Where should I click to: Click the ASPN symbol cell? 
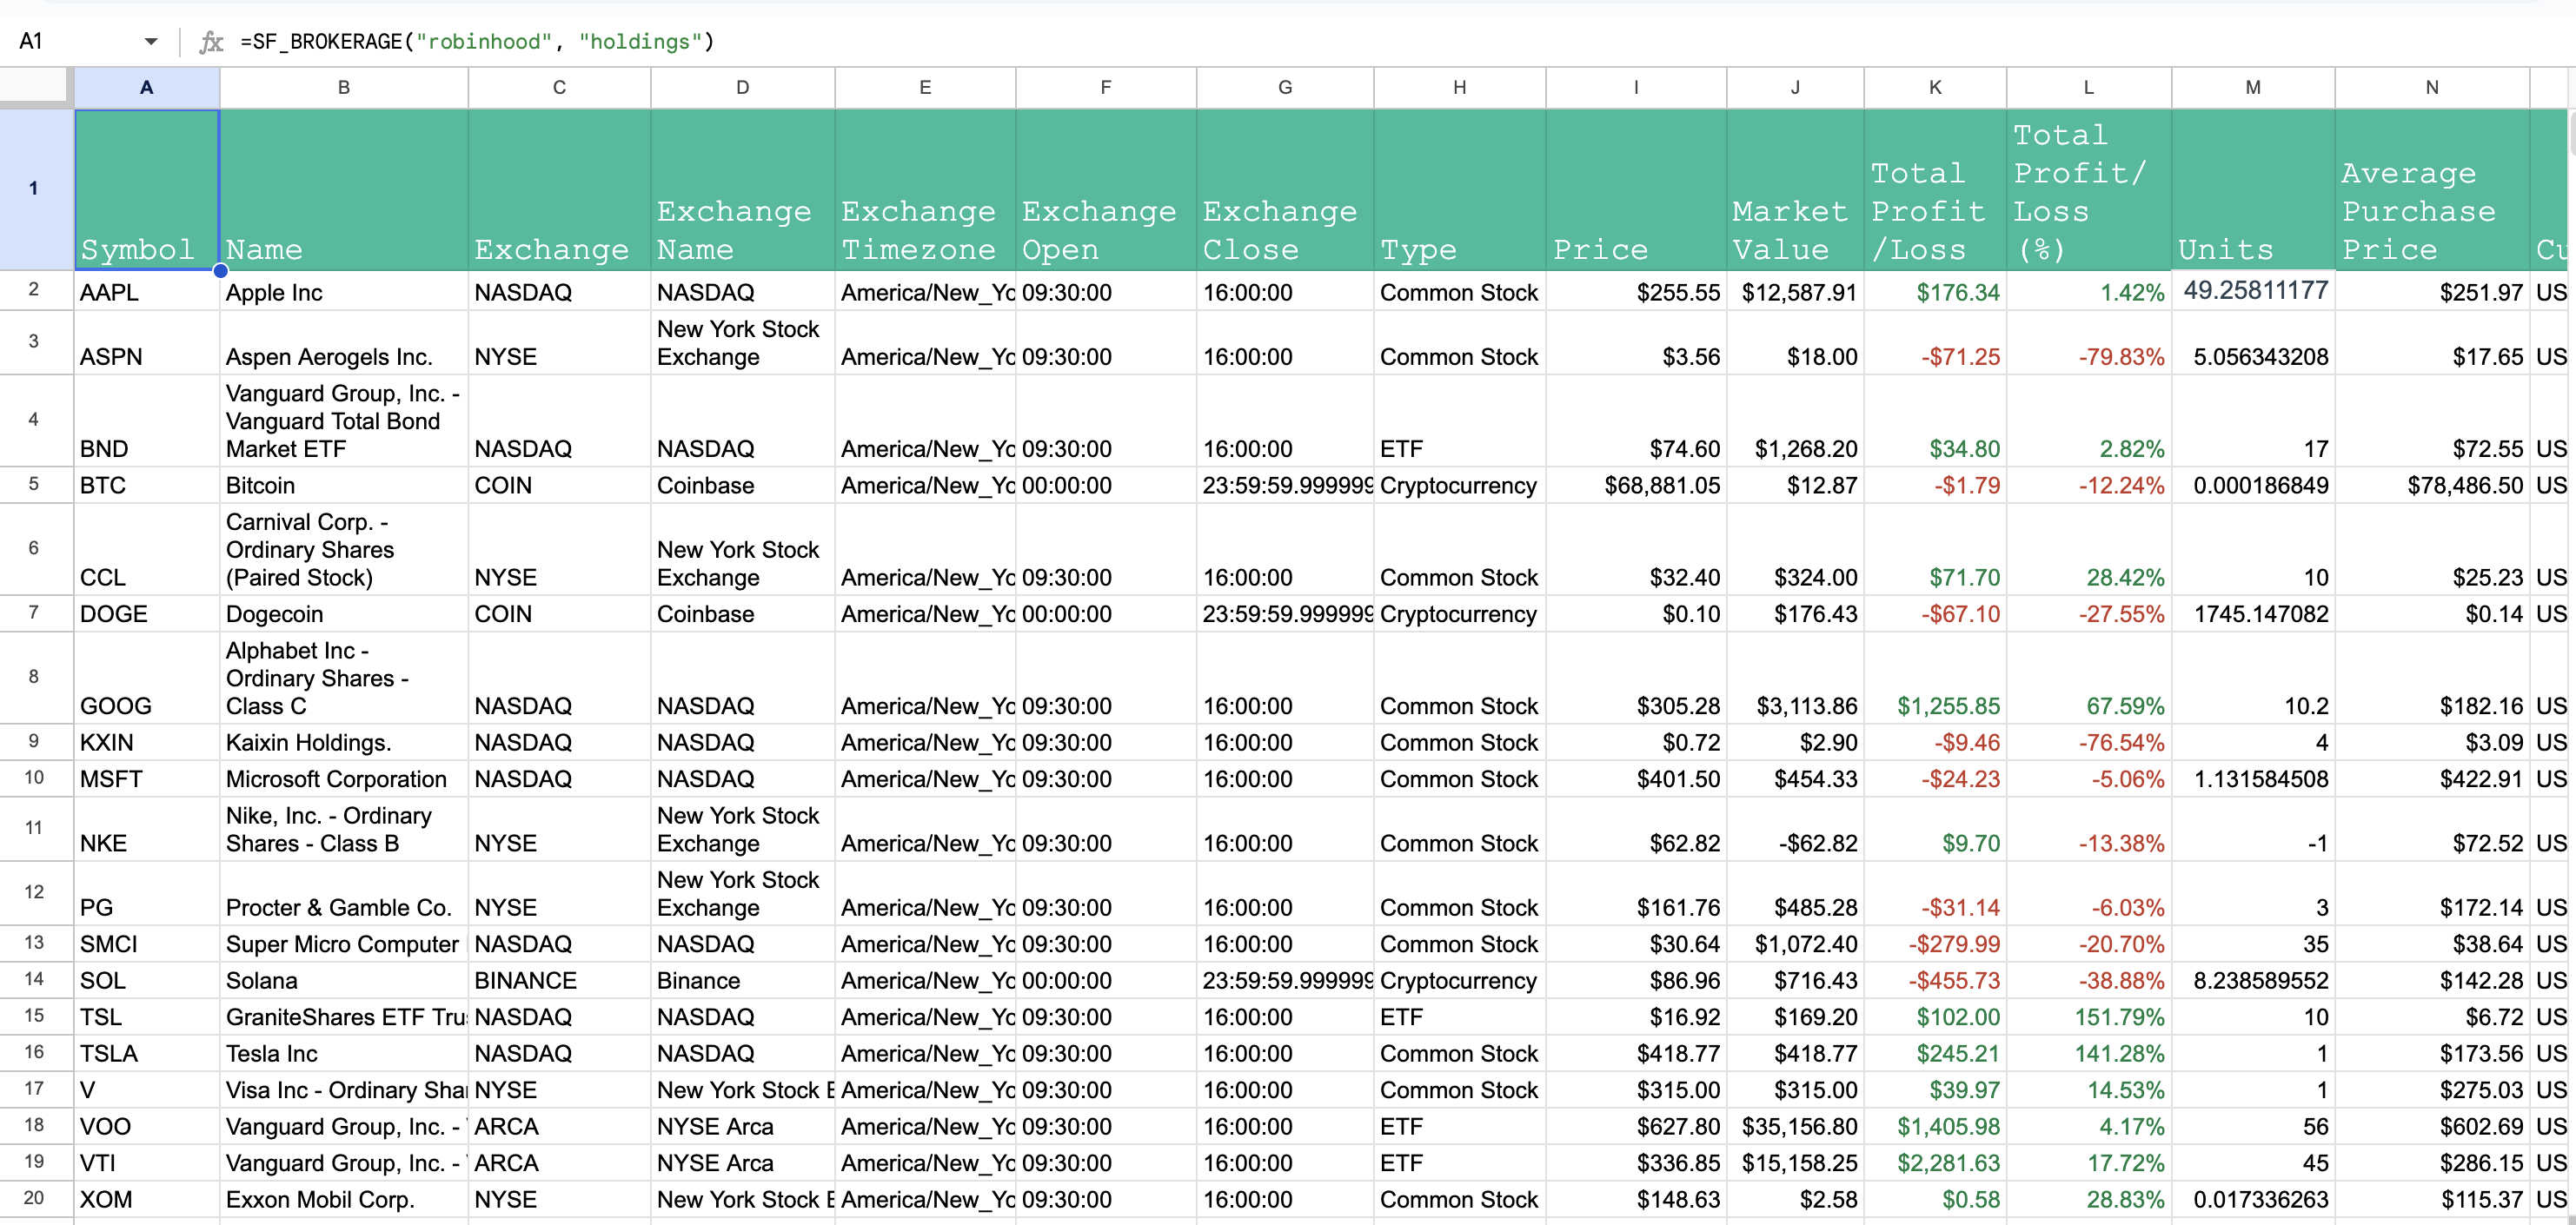pyautogui.click(x=147, y=343)
